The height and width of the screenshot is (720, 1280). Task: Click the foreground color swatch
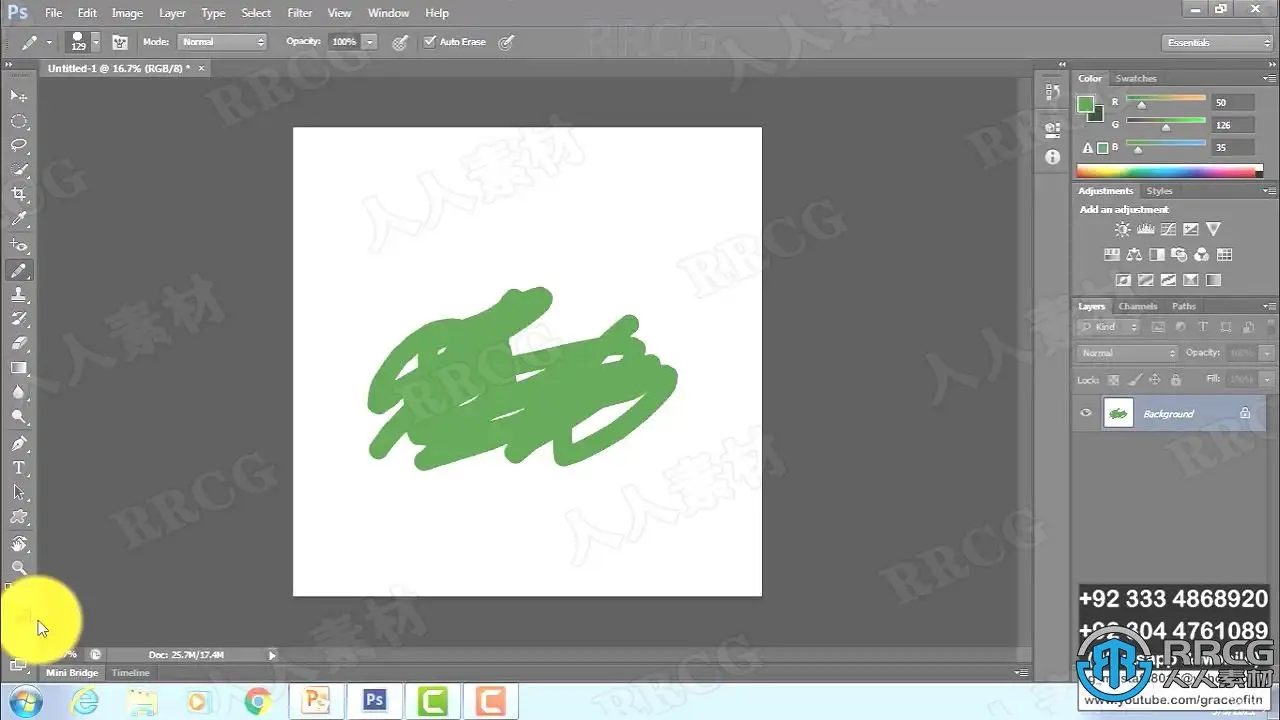[x=1085, y=104]
